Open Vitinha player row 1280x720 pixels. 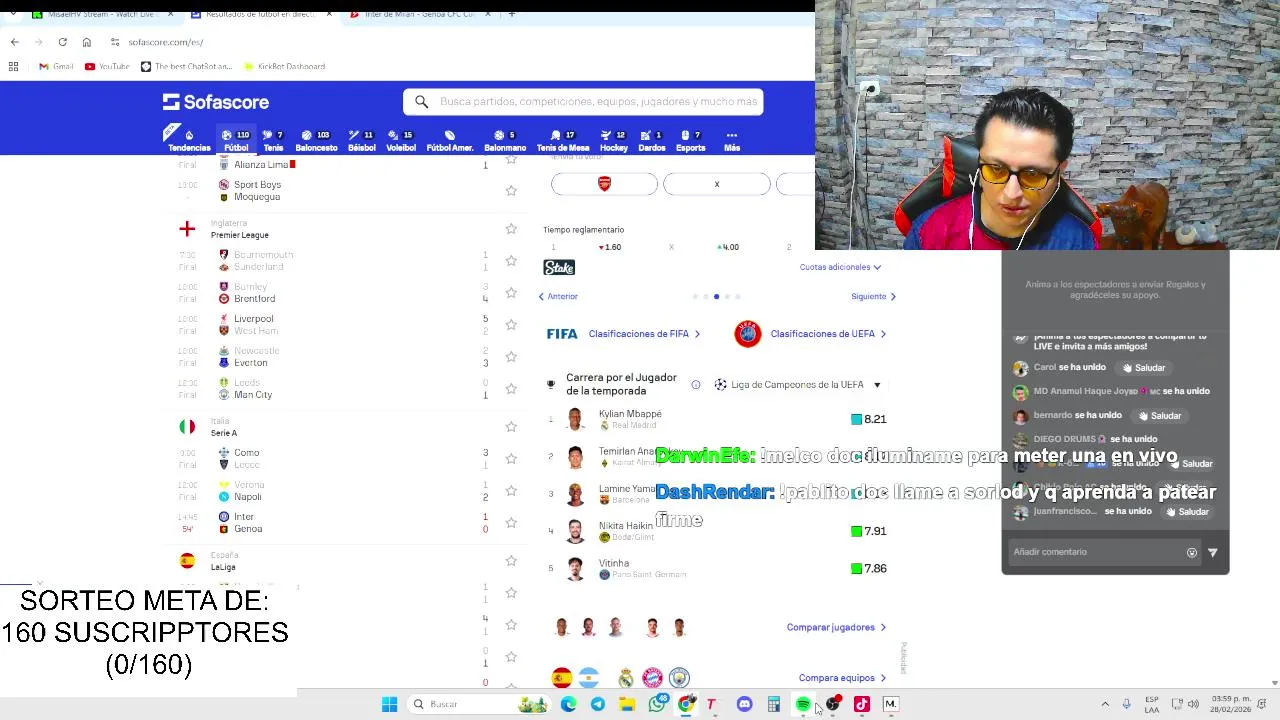[x=718, y=568]
